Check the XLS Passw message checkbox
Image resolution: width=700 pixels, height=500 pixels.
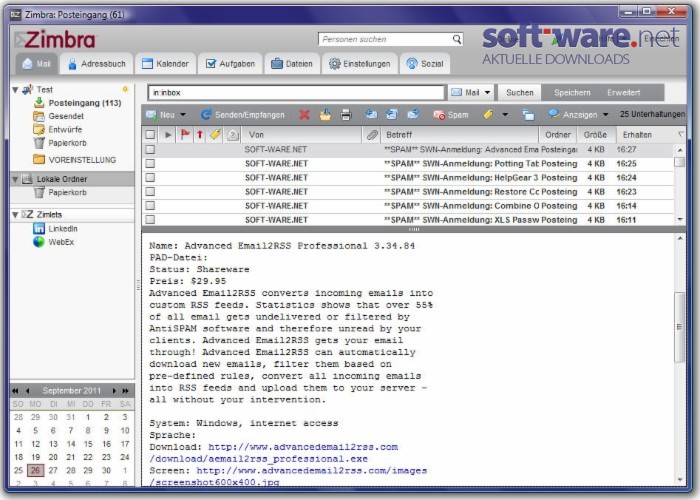tap(150, 220)
